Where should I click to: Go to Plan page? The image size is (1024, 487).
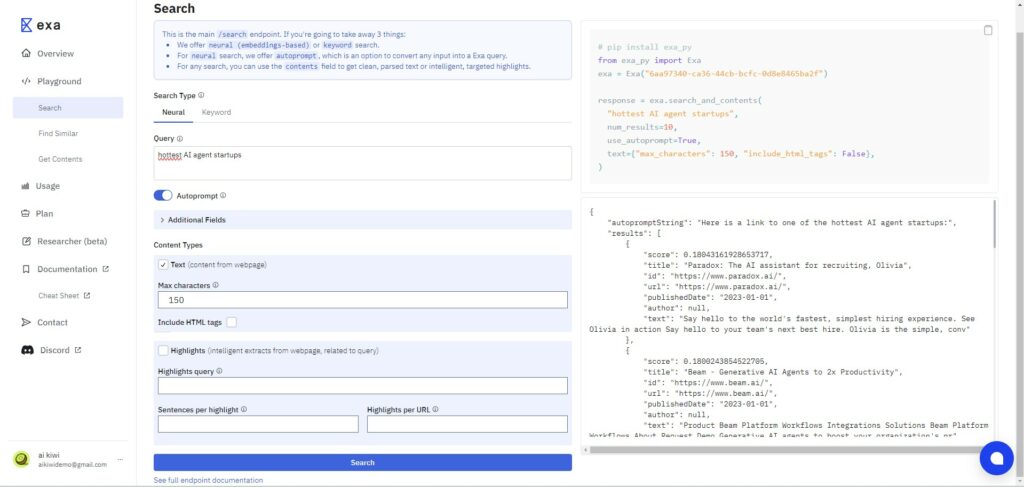(44, 213)
